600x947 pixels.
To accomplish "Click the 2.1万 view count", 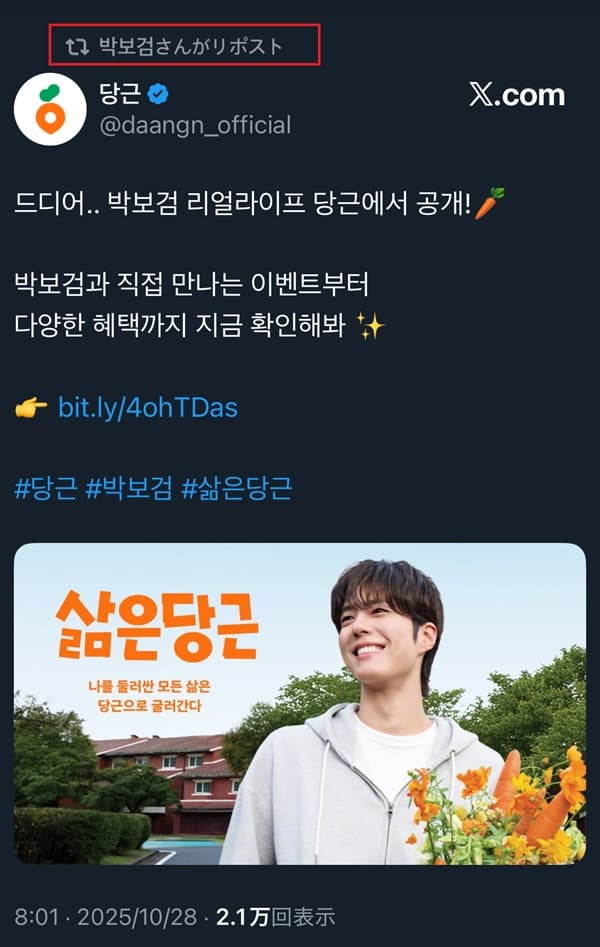I will coord(242,917).
